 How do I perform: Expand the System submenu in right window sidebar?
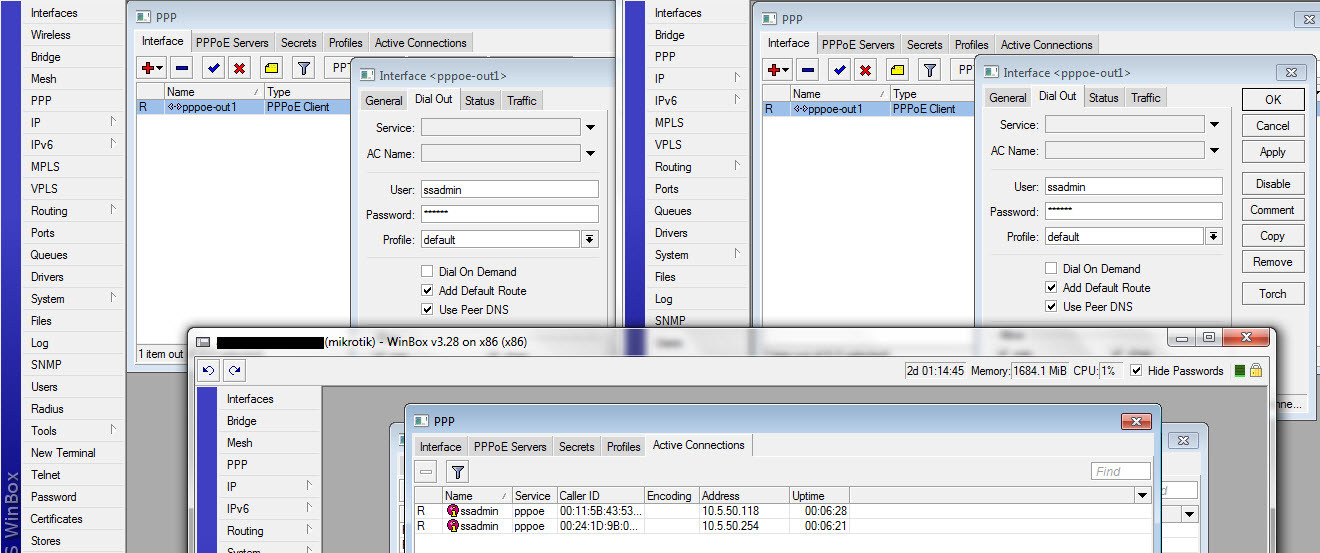tap(737, 254)
